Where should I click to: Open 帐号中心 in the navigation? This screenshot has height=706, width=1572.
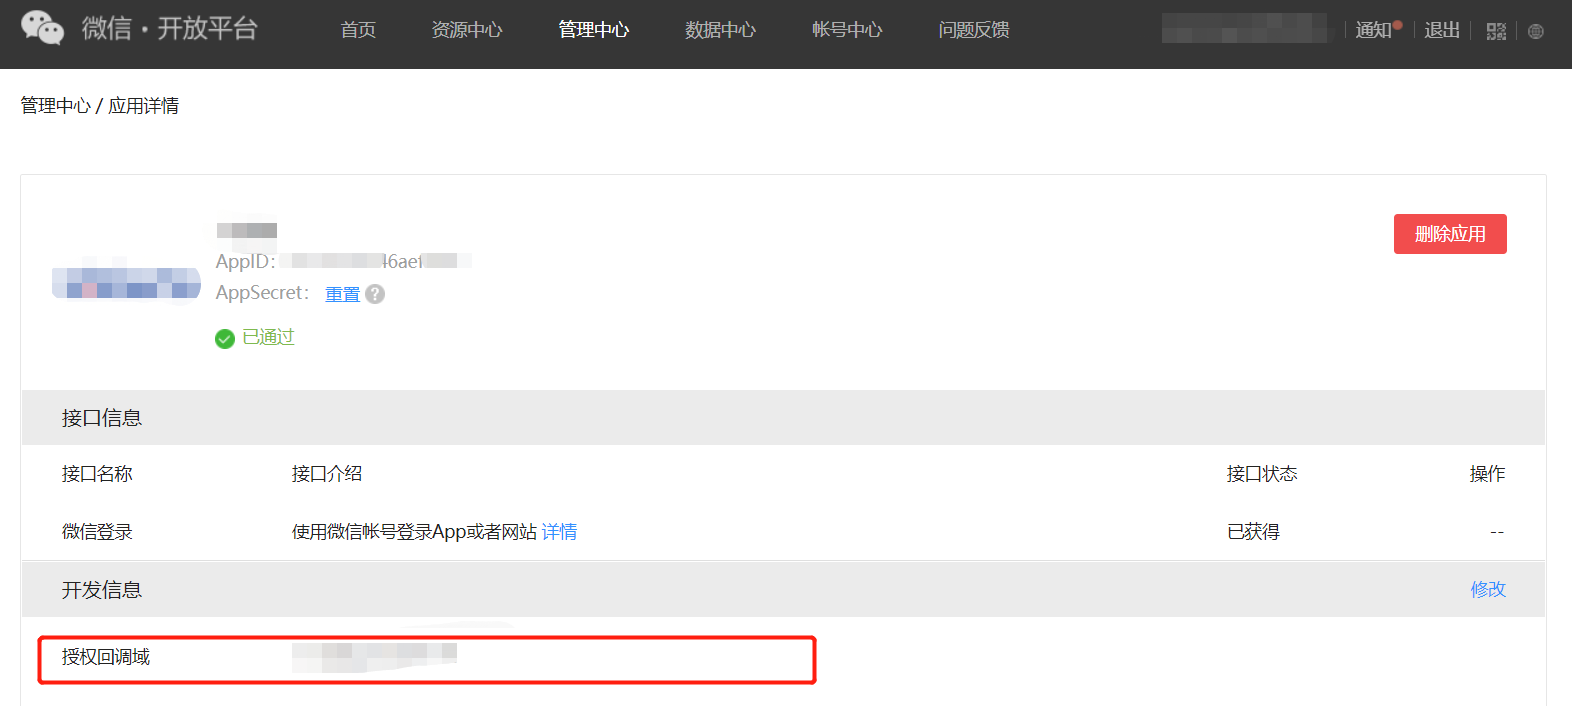(848, 30)
